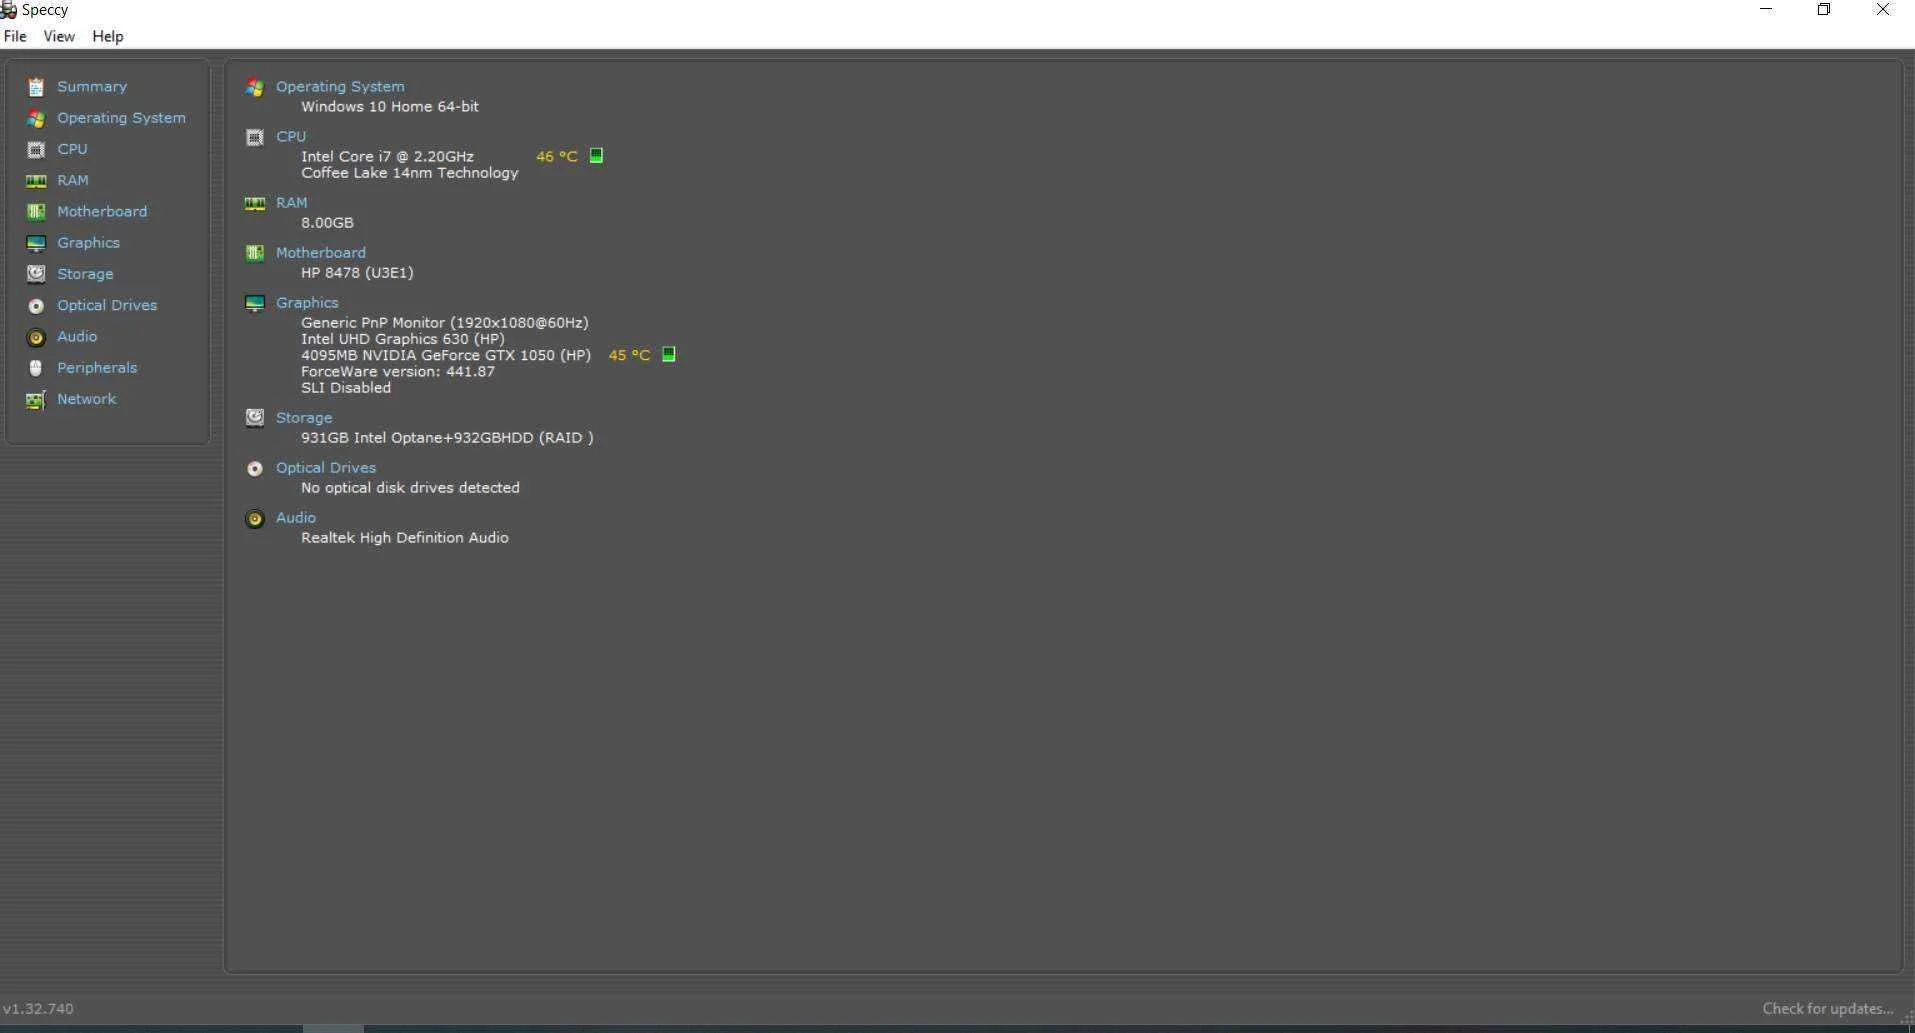
Task: Click the Summary clipboard icon in sidebar
Action: (x=36, y=87)
